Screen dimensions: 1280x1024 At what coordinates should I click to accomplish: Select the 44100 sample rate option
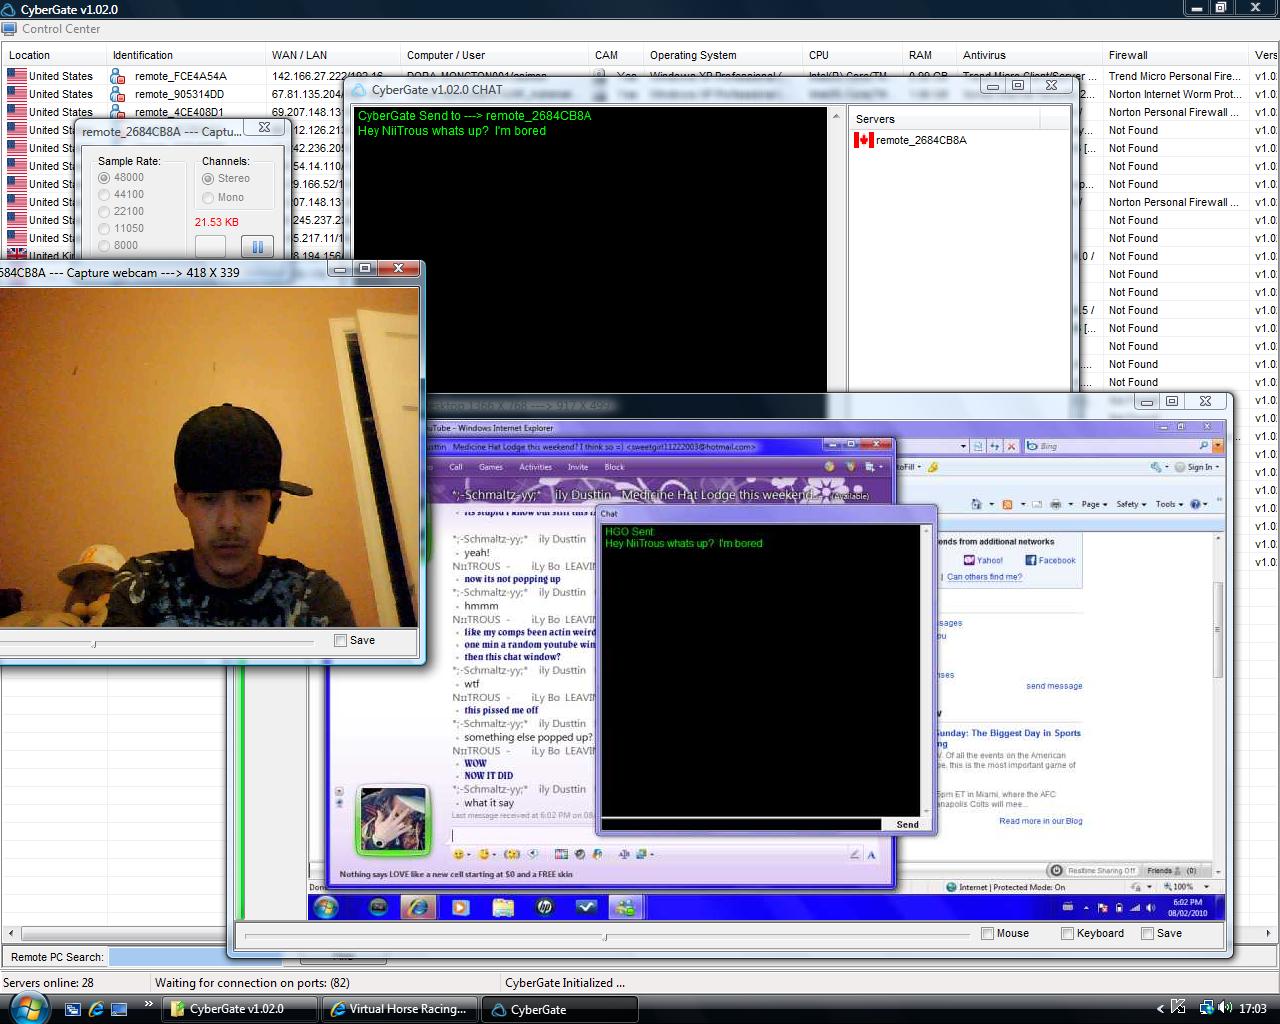(104, 195)
